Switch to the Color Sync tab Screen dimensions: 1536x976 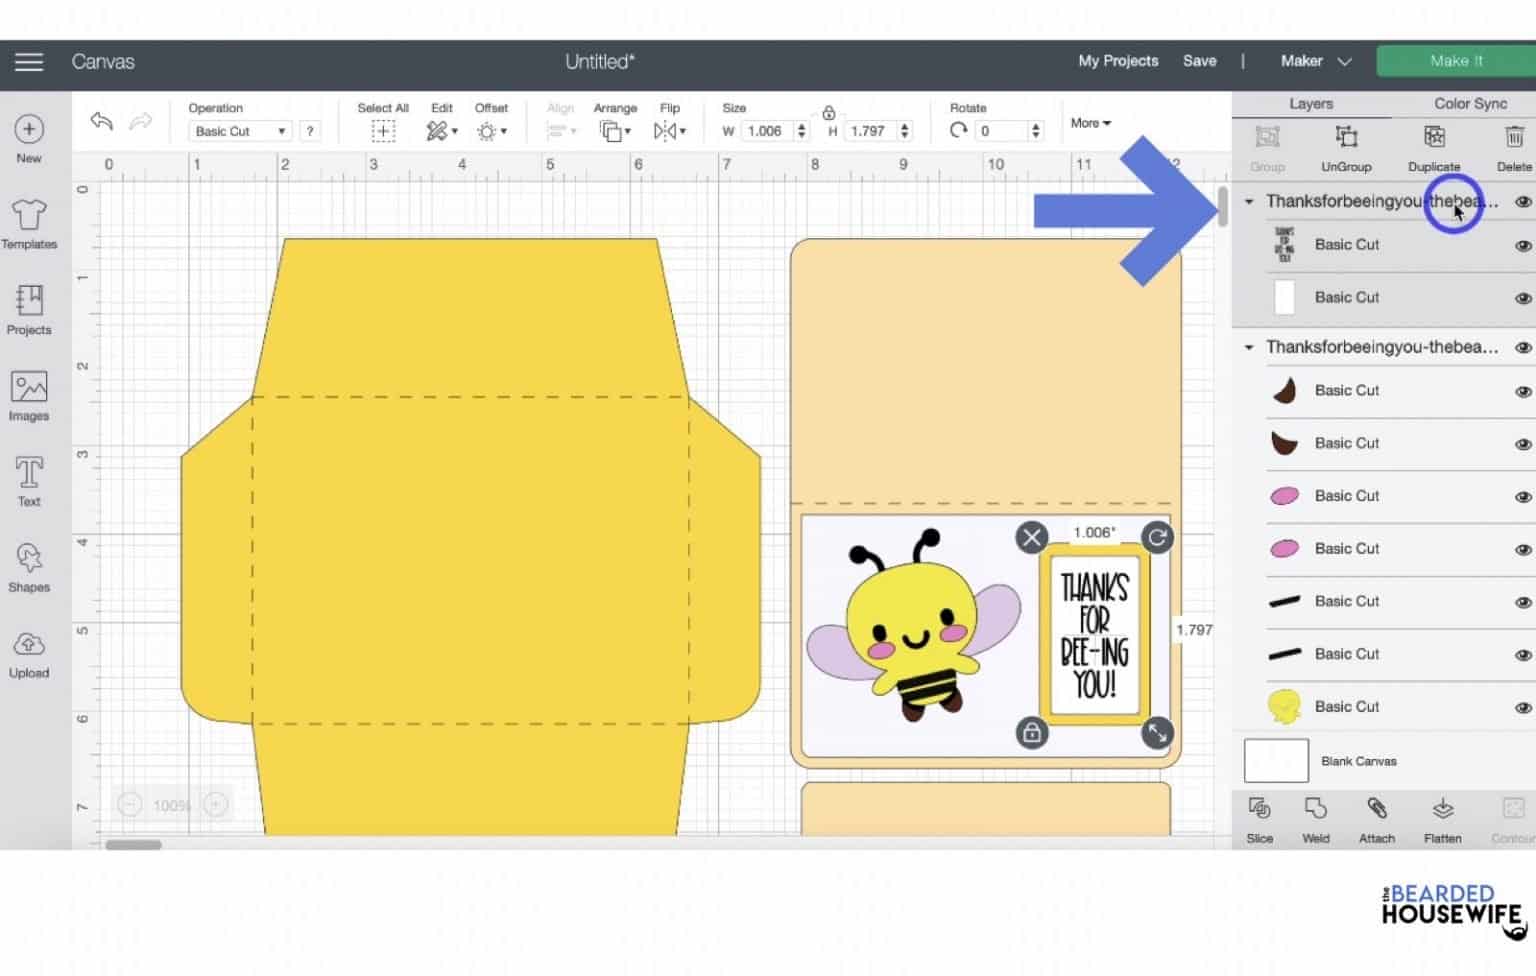point(1469,104)
